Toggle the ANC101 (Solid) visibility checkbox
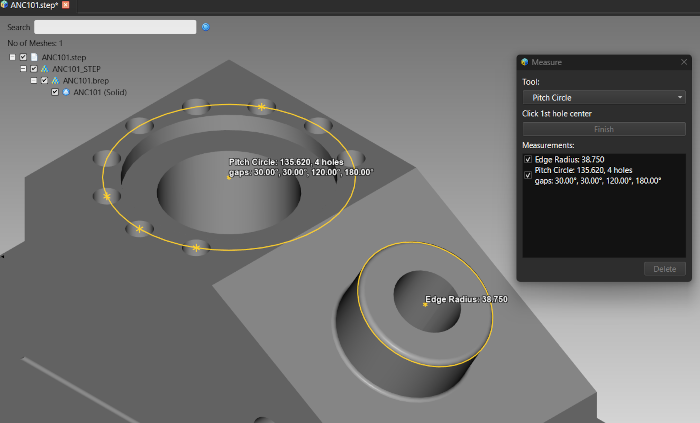Image resolution: width=700 pixels, height=423 pixels. tap(55, 92)
